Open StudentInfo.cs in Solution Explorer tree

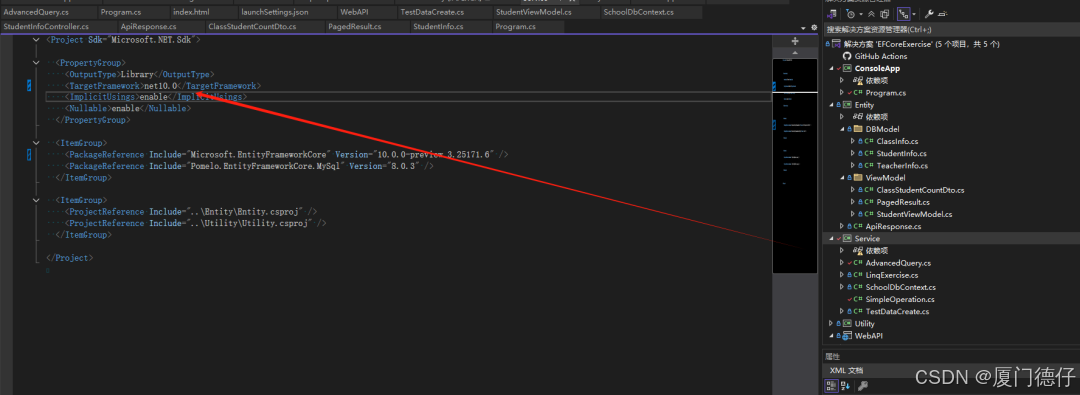pyautogui.click(x=901, y=154)
